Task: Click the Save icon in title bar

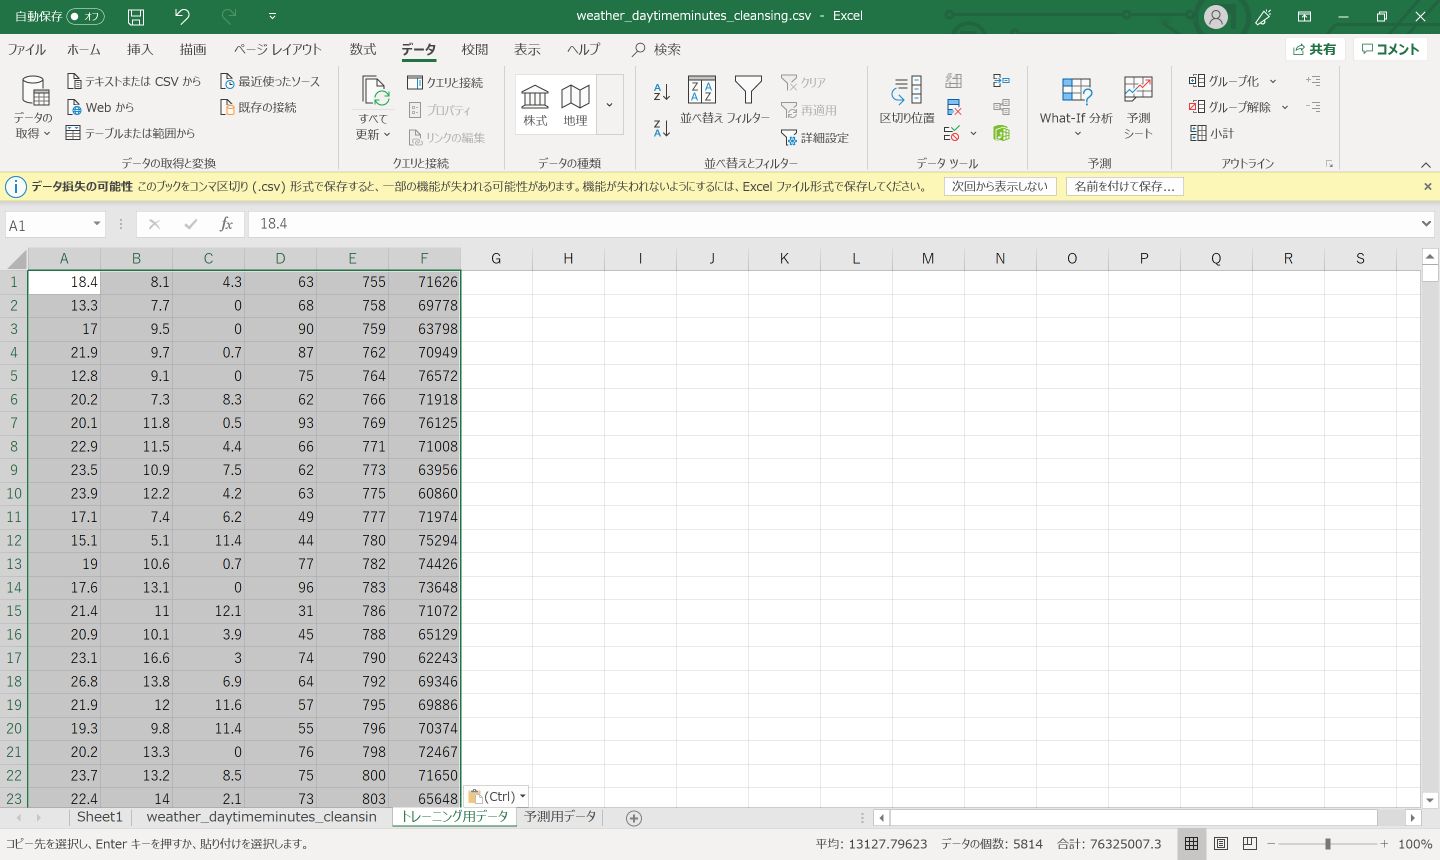Action: click(136, 16)
